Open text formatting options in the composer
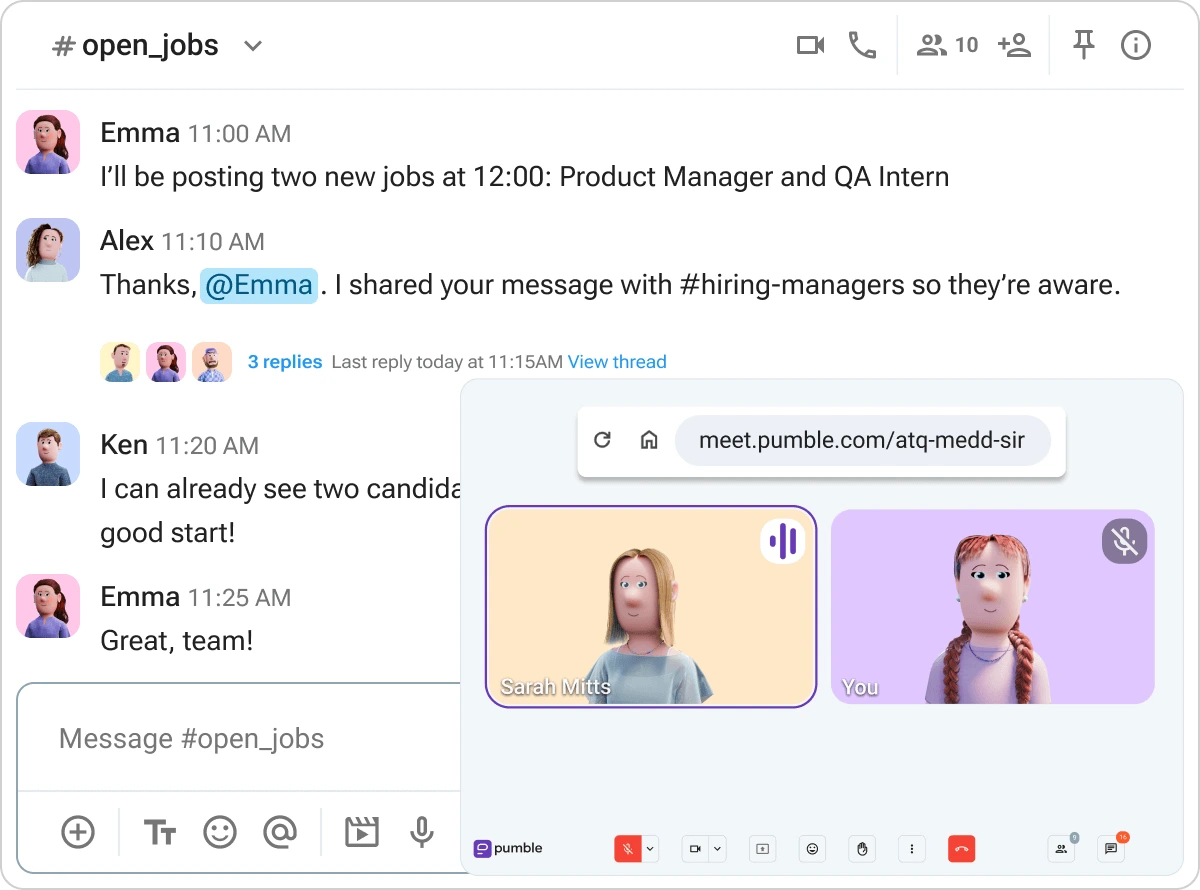This screenshot has height=890, width=1200. (159, 831)
